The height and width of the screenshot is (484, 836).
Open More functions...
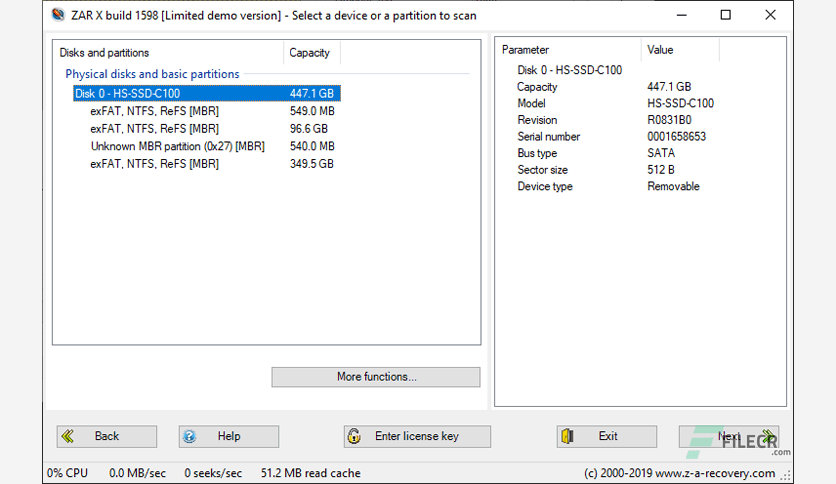point(376,377)
